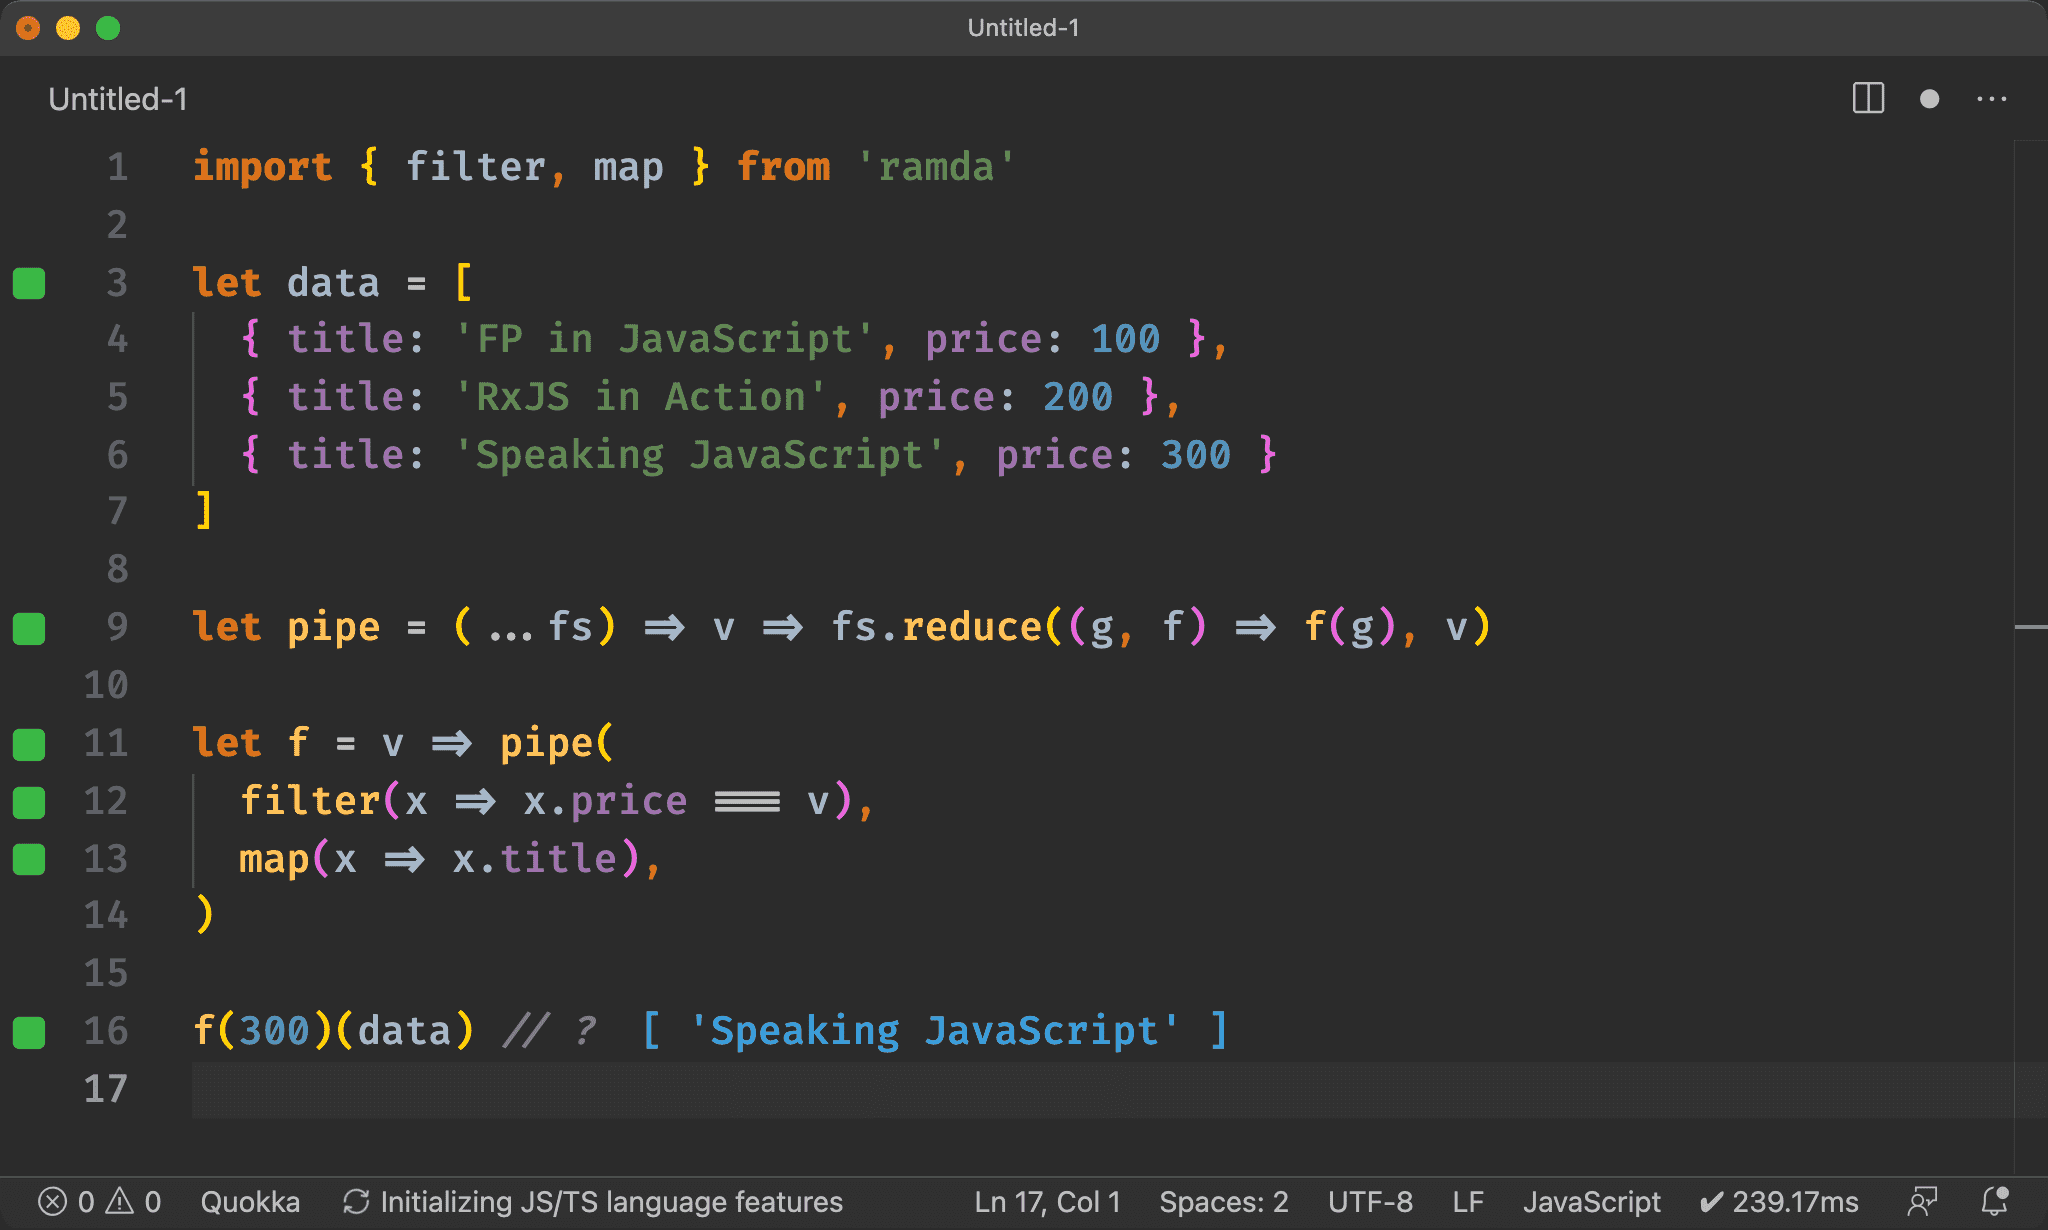Click the errors count icon in status bar
This screenshot has height=1230, width=2048.
(53, 1201)
